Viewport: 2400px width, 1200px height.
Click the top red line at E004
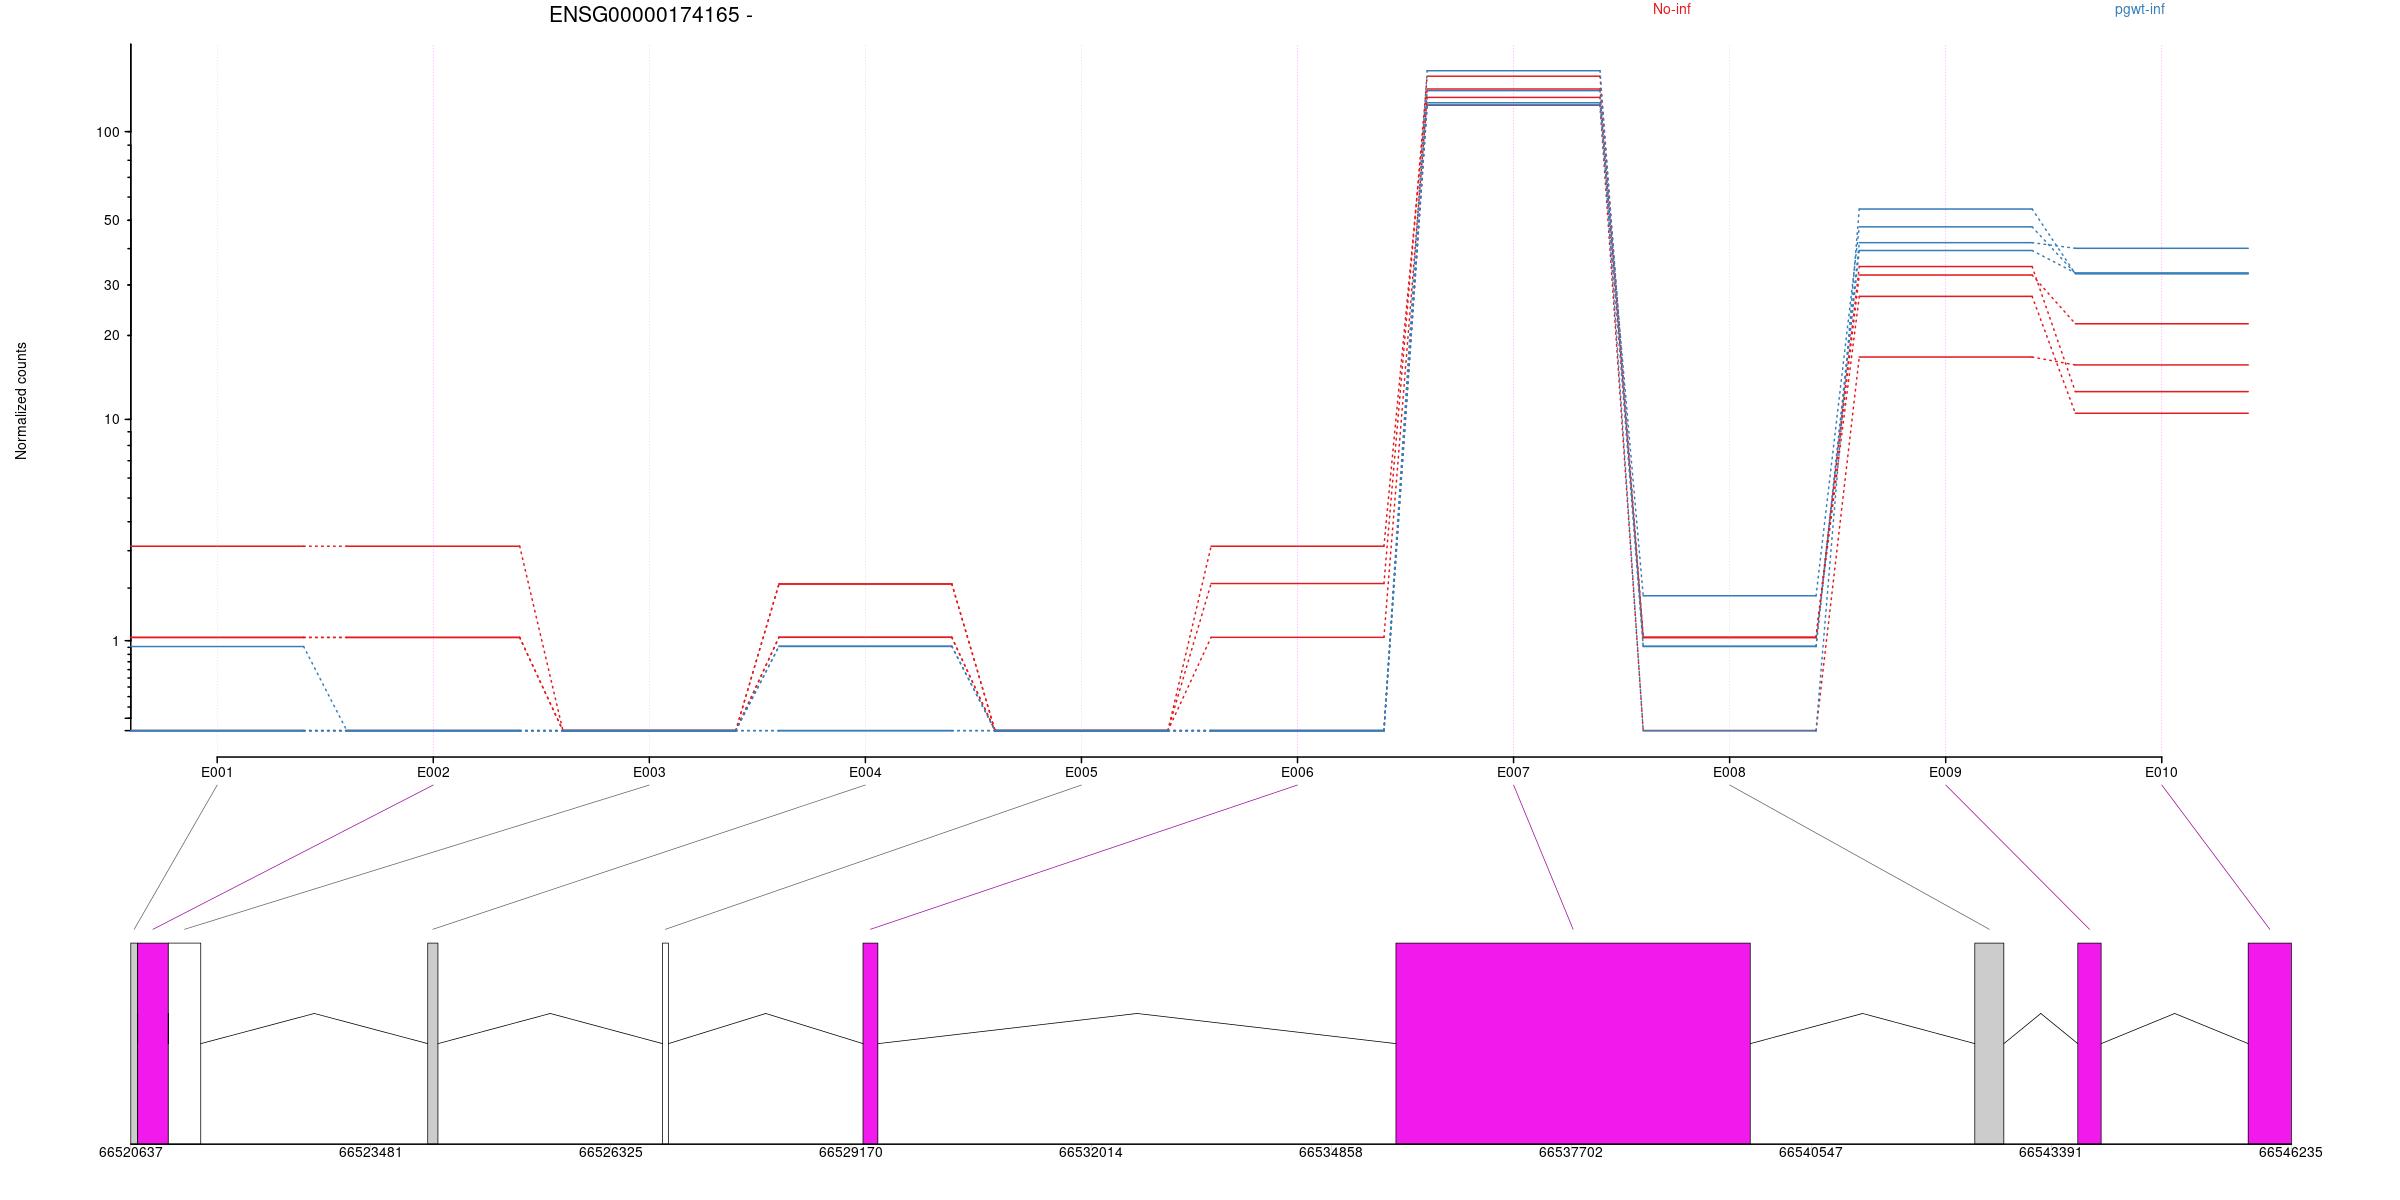tap(865, 583)
